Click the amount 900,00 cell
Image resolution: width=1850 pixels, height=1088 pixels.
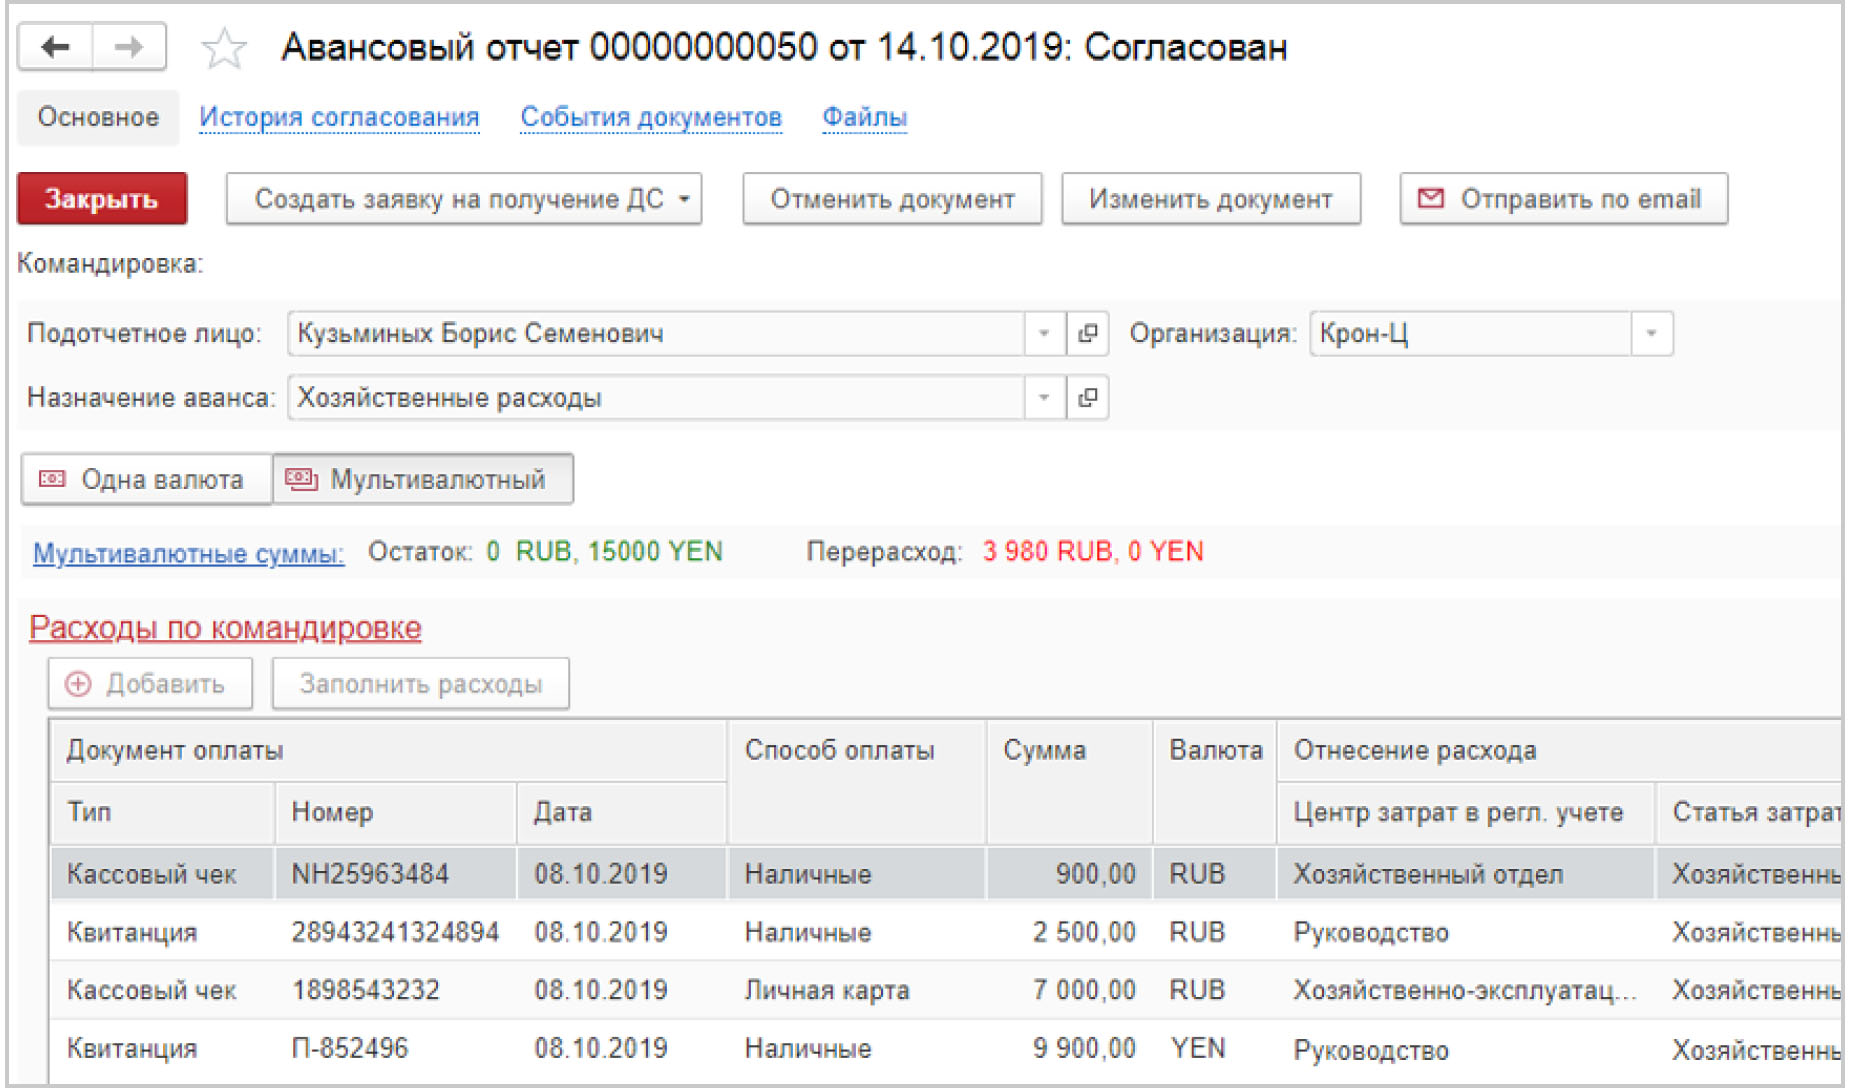click(x=1069, y=874)
